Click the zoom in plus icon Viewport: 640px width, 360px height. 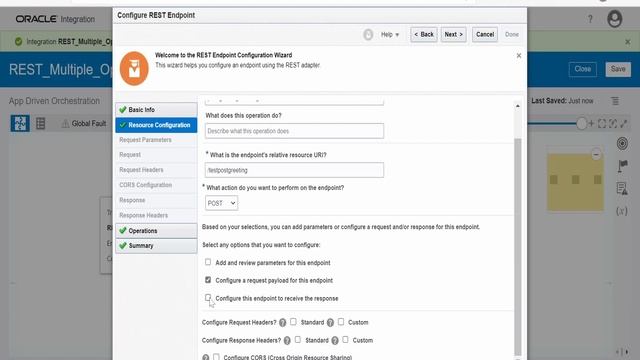point(591,123)
